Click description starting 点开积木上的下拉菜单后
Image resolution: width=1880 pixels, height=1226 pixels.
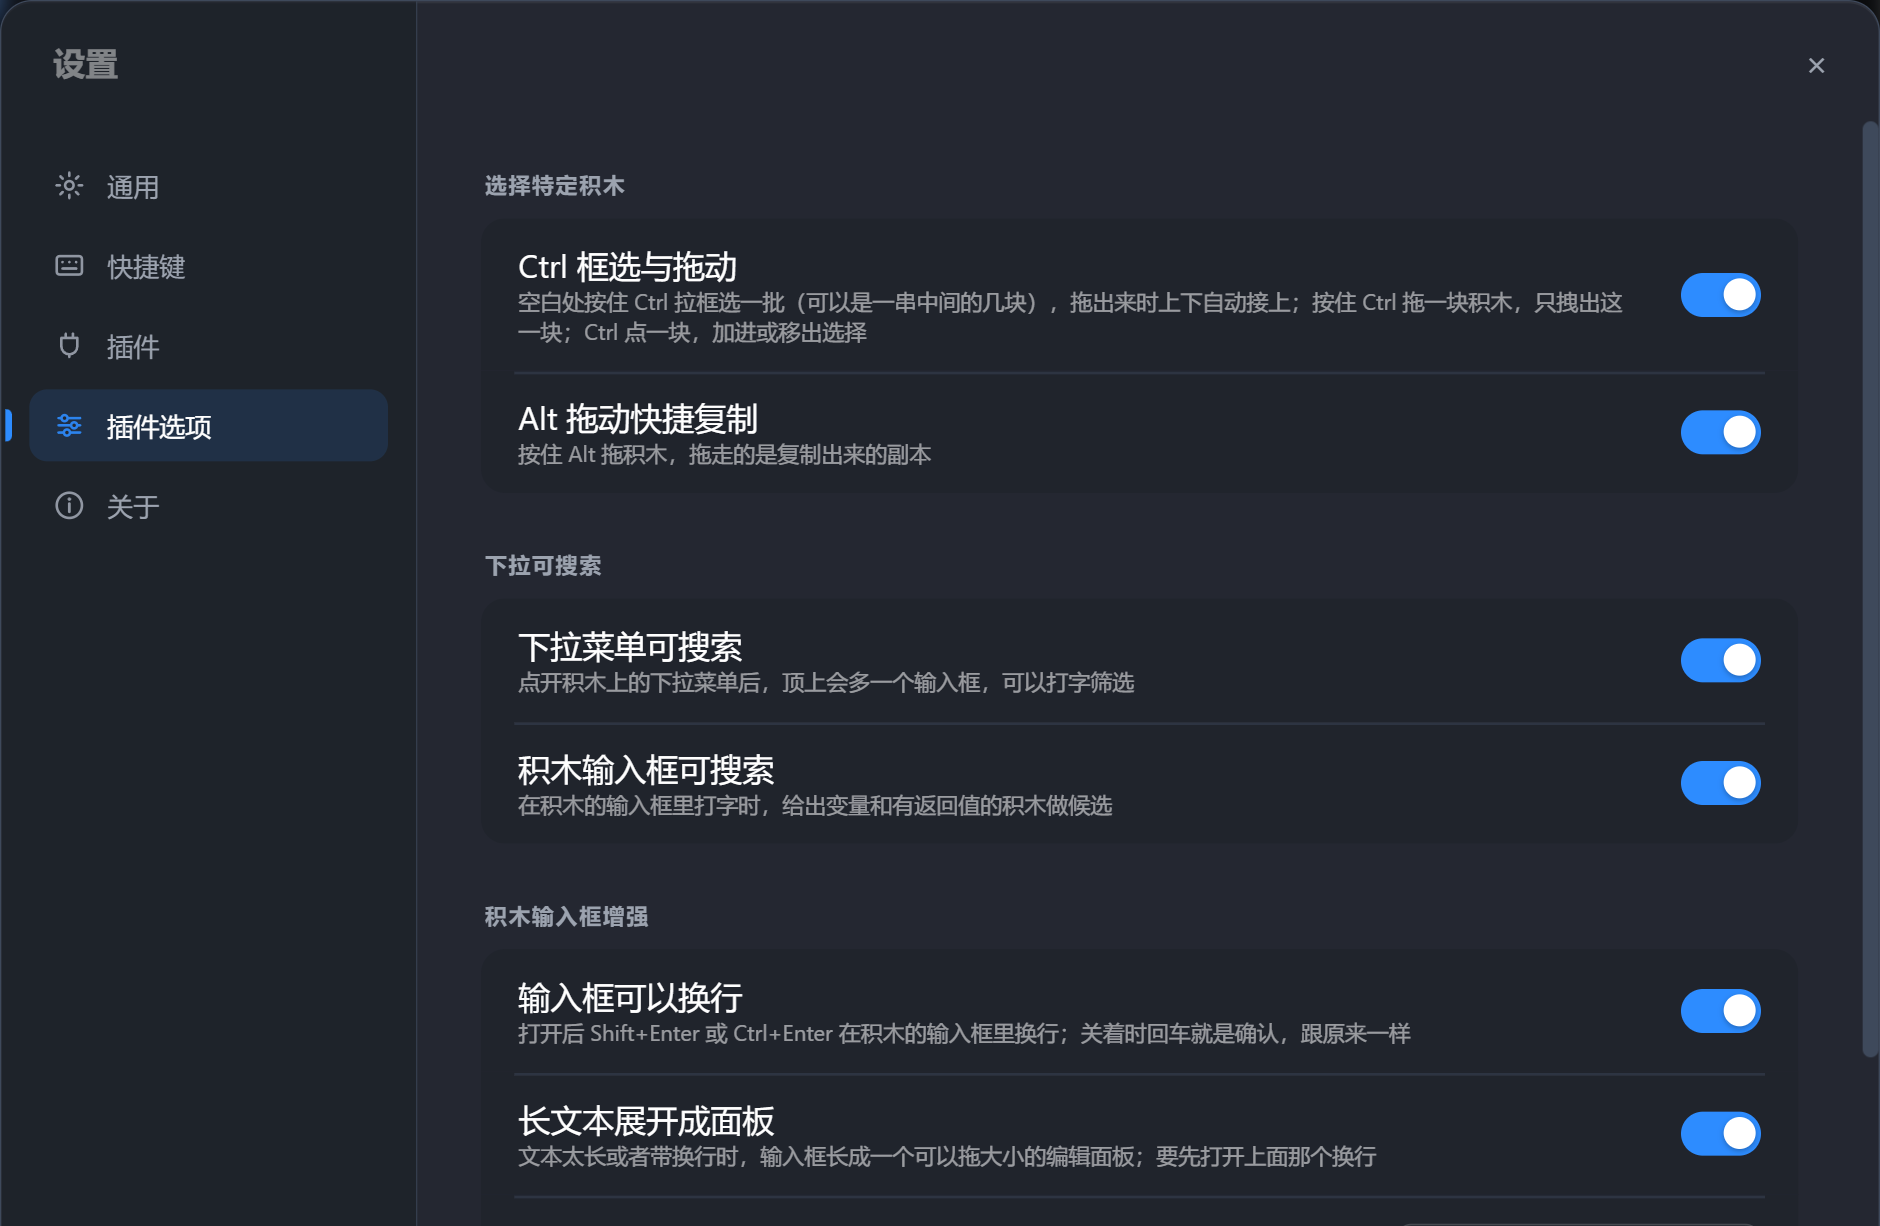click(826, 683)
